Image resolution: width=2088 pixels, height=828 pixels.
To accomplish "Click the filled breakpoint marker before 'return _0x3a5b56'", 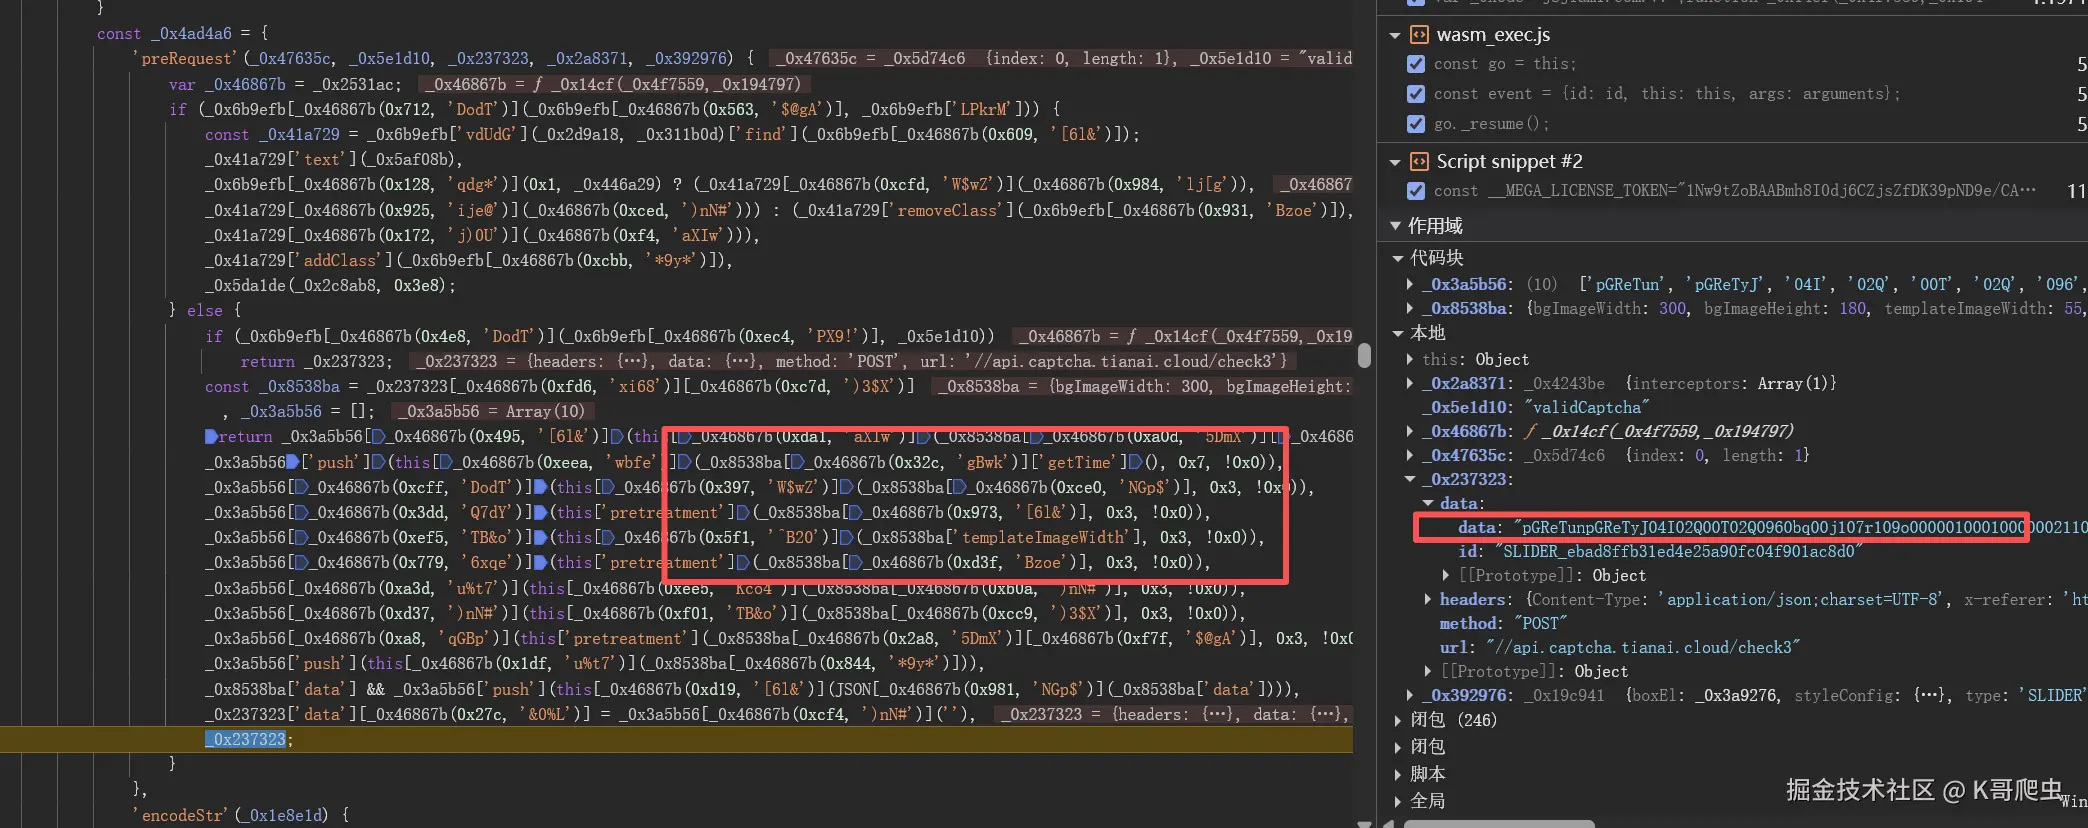I will (211, 437).
